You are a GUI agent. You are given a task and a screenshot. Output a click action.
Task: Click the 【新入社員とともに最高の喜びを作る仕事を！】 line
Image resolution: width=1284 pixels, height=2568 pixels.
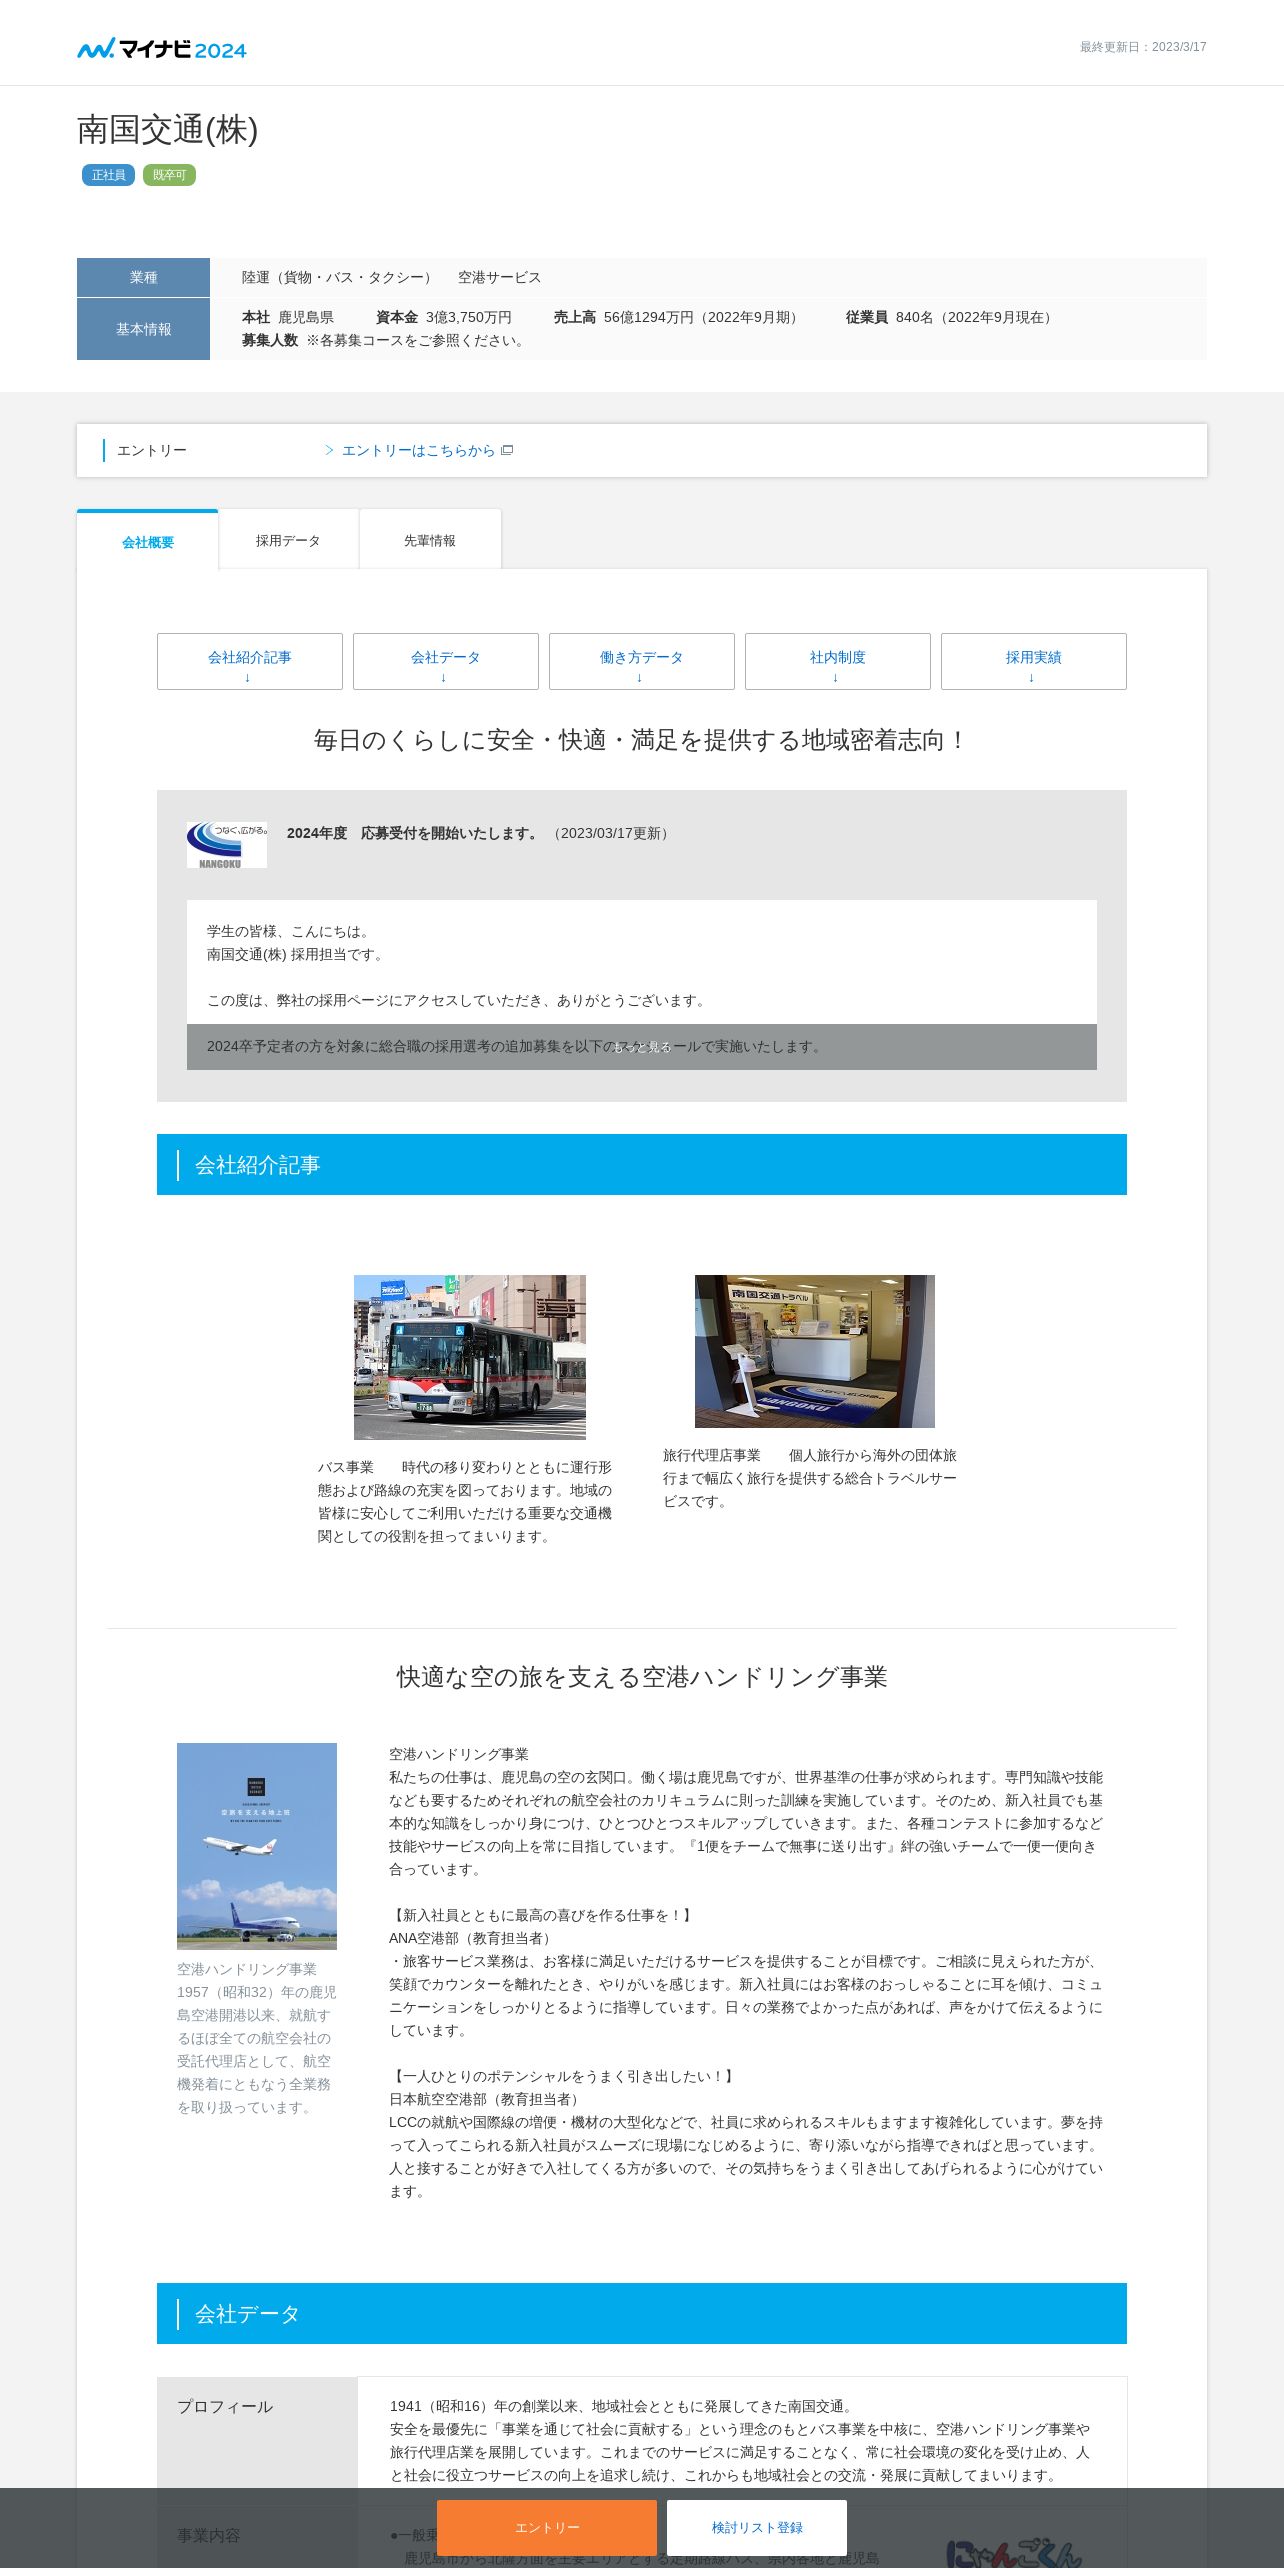542,1915
